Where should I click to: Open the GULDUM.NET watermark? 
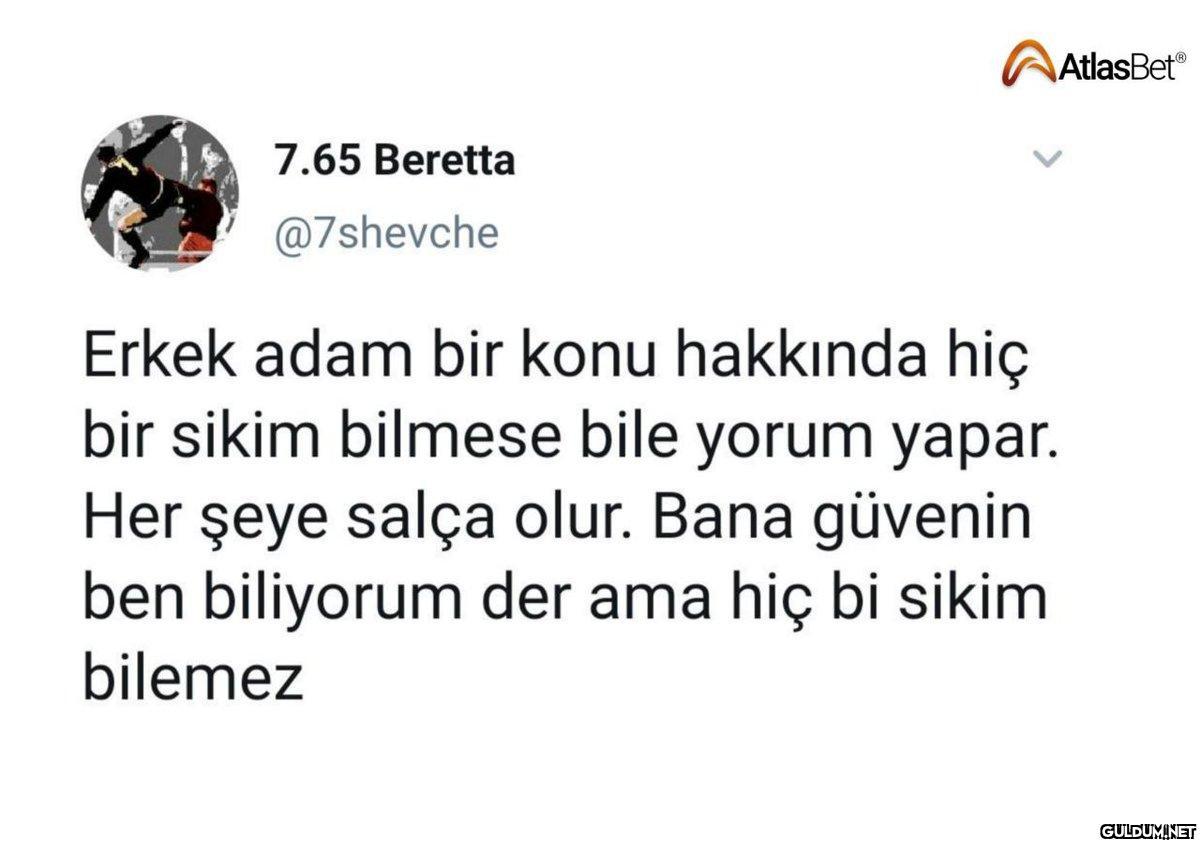1148,830
